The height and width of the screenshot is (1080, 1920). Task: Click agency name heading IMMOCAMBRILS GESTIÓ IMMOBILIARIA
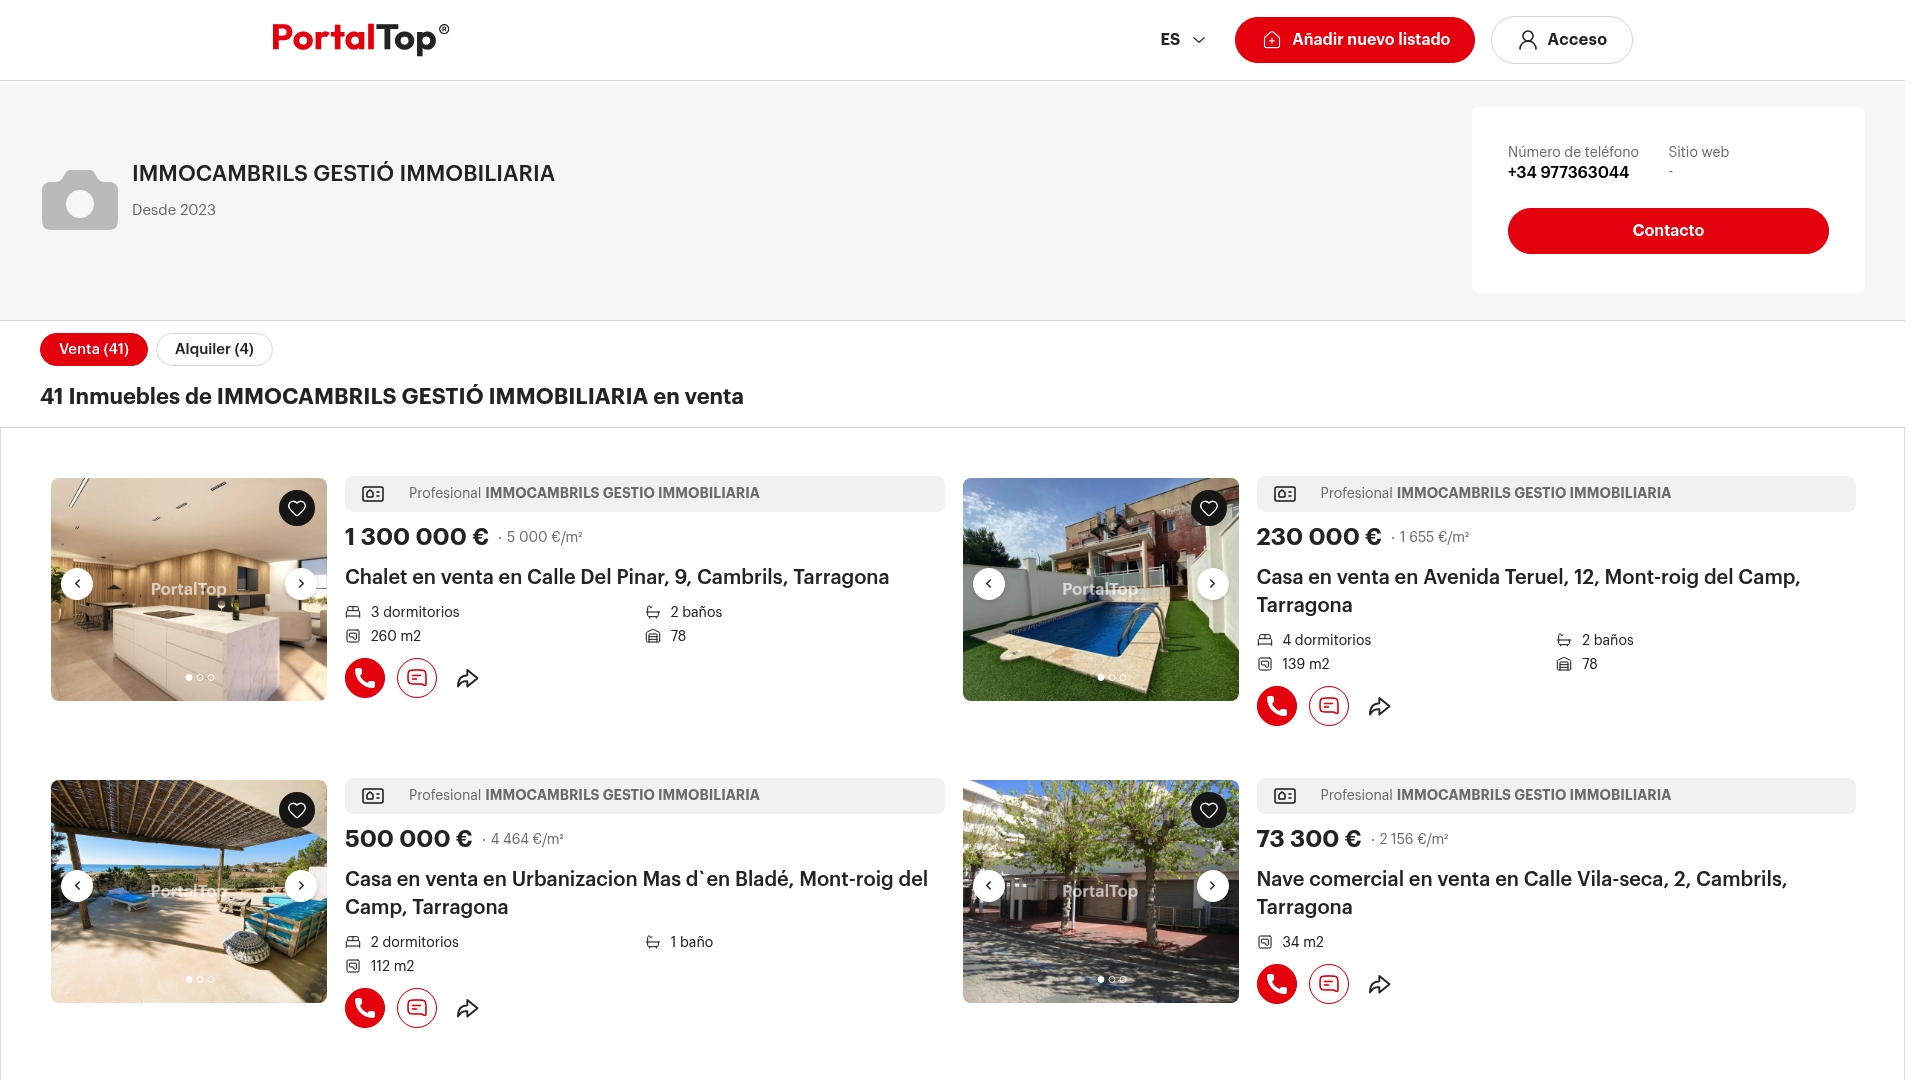343,174
